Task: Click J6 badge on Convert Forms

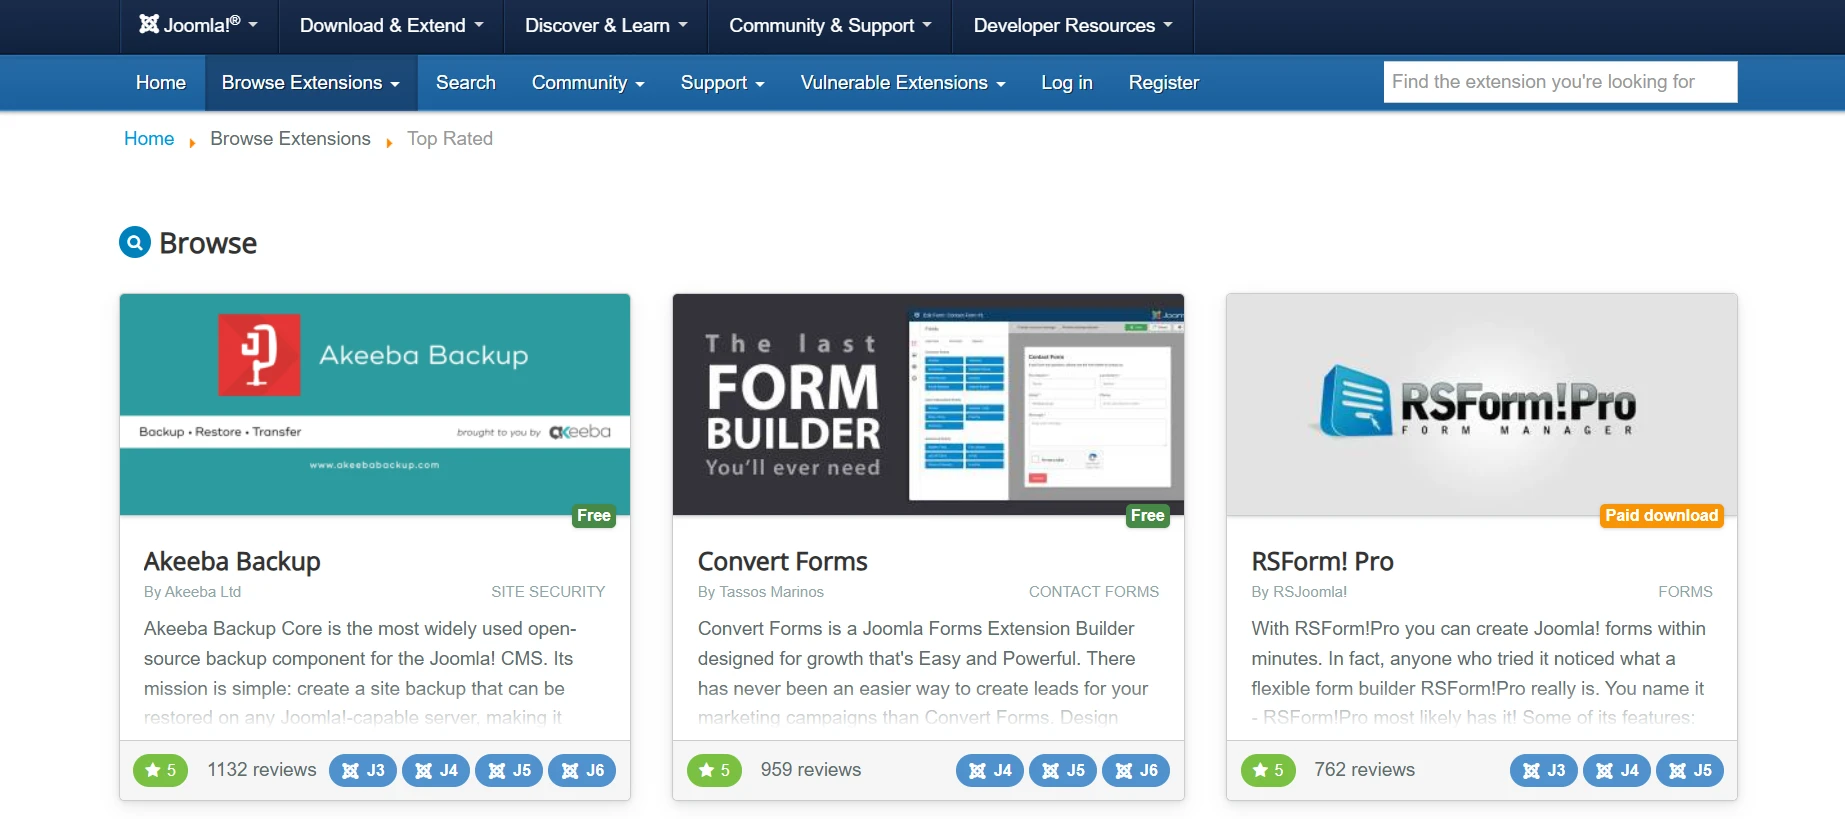Action: (x=1136, y=771)
